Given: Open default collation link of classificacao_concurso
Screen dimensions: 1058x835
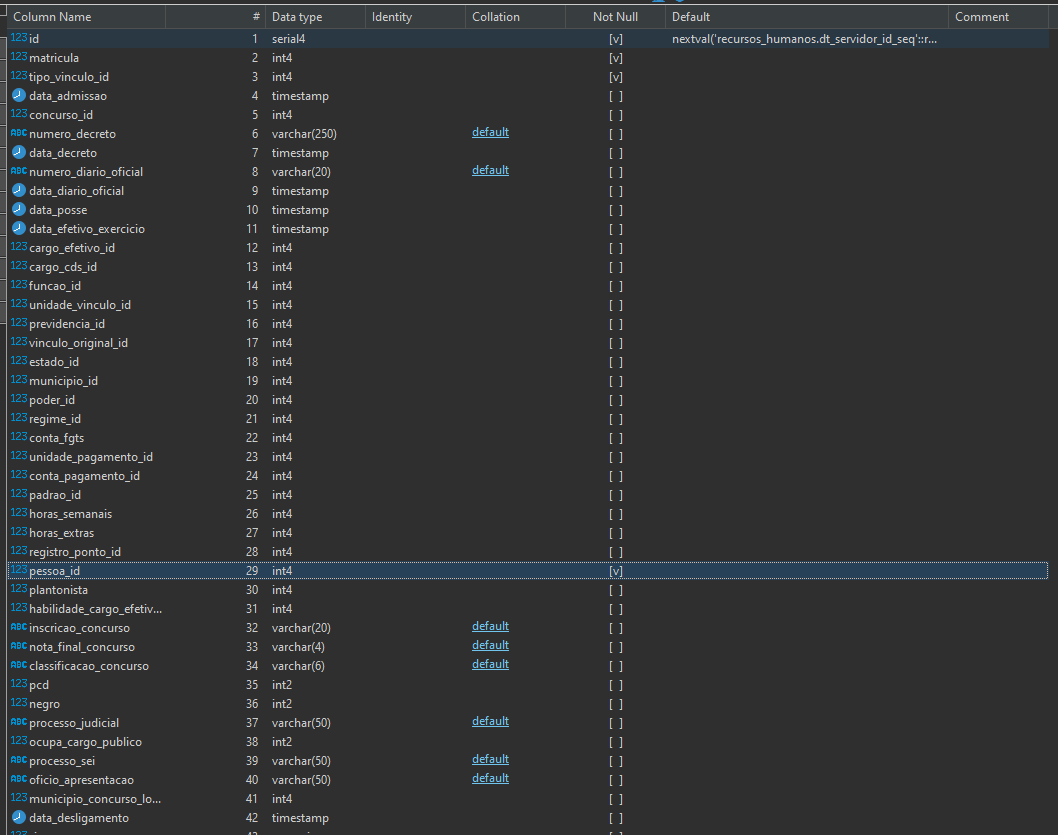Looking at the screenshot, I should tap(491, 664).
